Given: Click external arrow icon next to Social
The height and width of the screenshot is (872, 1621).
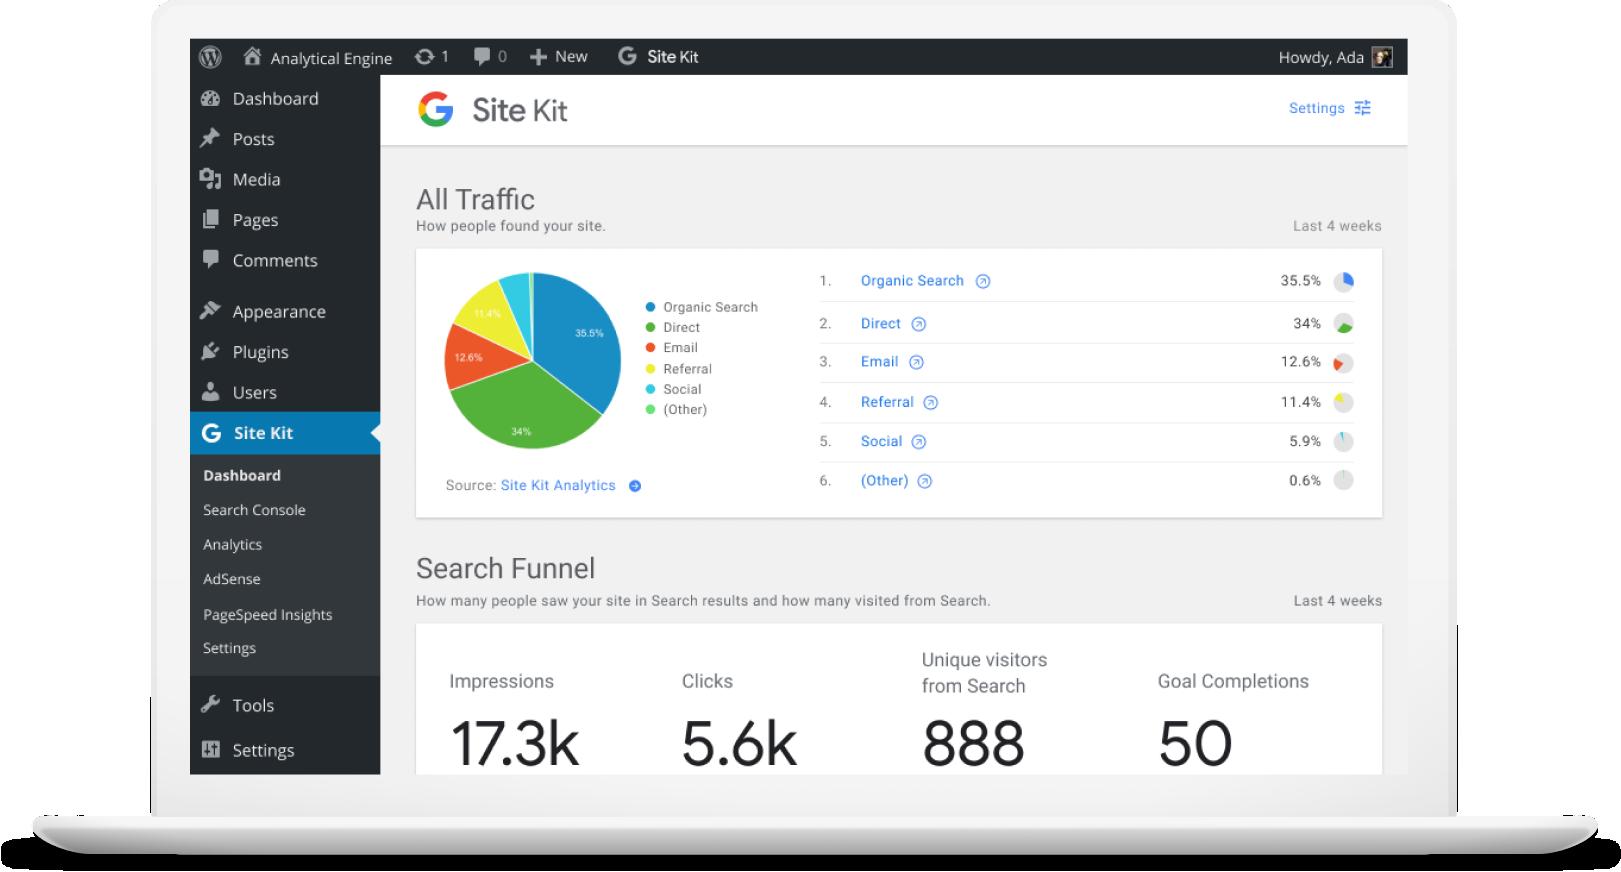Looking at the screenshot, I should click(x=919, y=442).
